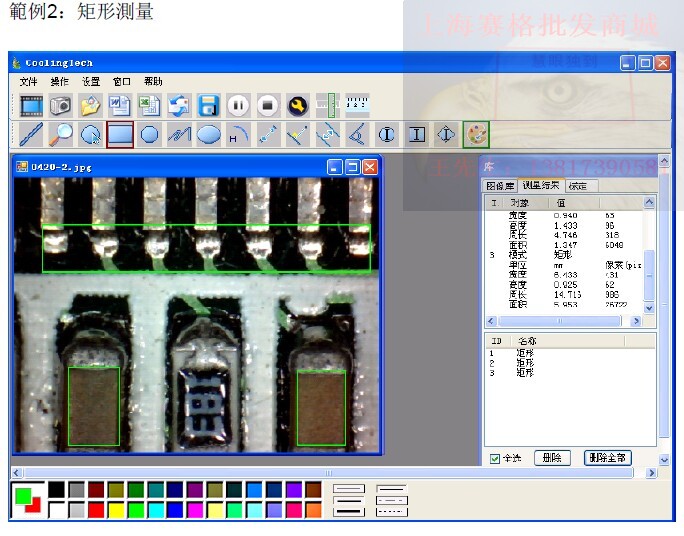Pick the white color swatch

[x=56, y=509]
